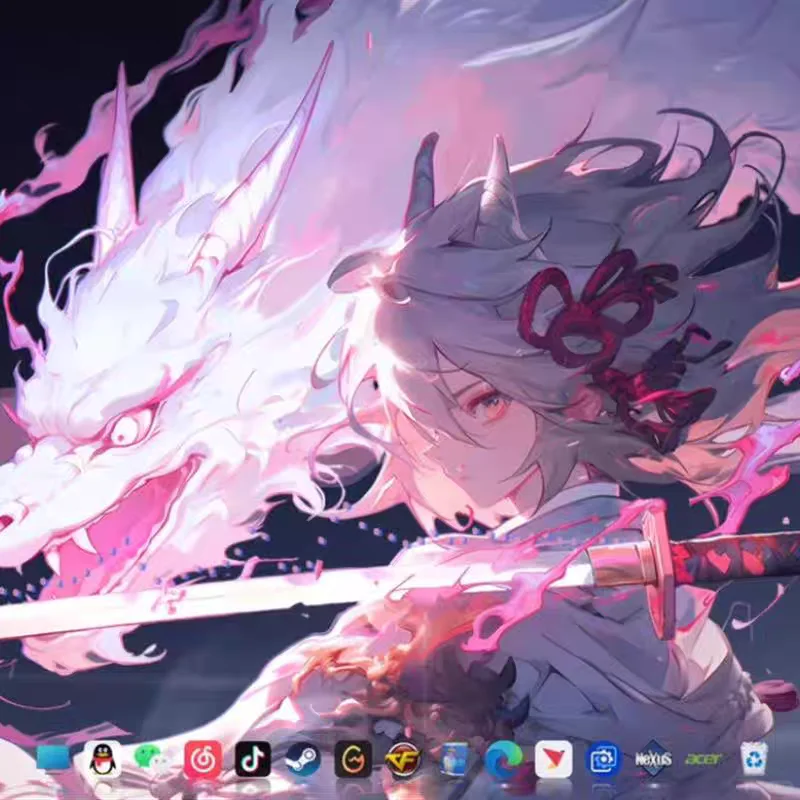
Task: Open the white icon with red arrow
Action: pyautogui.click(x=554, y=759)
